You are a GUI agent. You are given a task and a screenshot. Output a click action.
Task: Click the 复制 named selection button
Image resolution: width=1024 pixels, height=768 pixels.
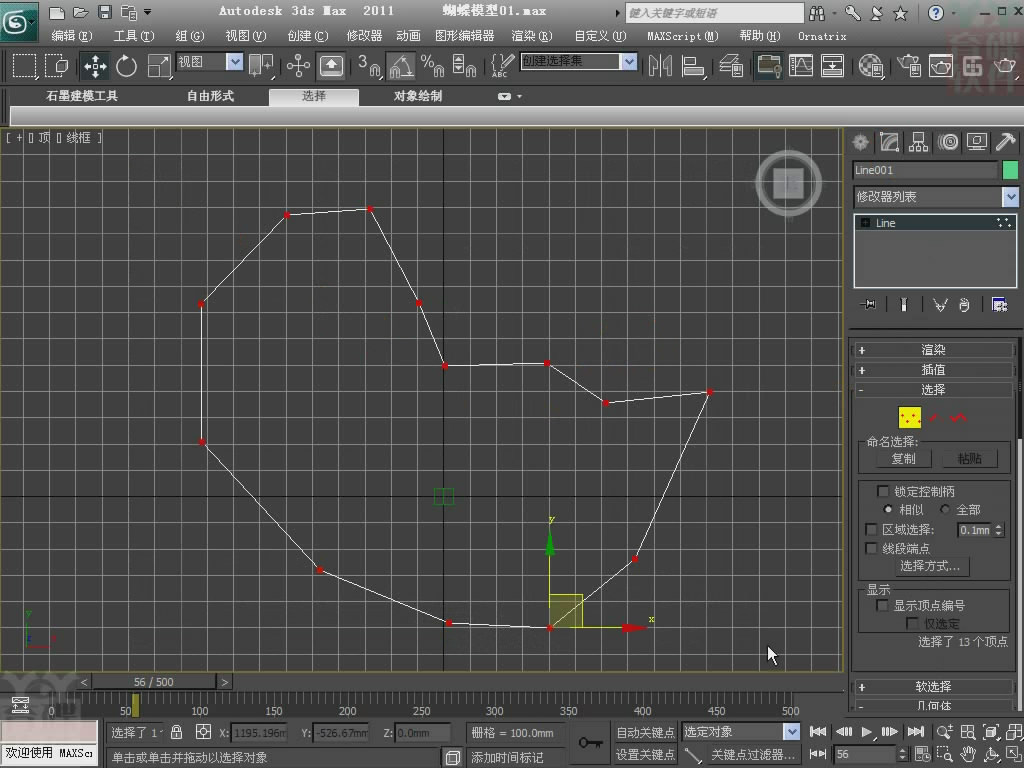903,458
